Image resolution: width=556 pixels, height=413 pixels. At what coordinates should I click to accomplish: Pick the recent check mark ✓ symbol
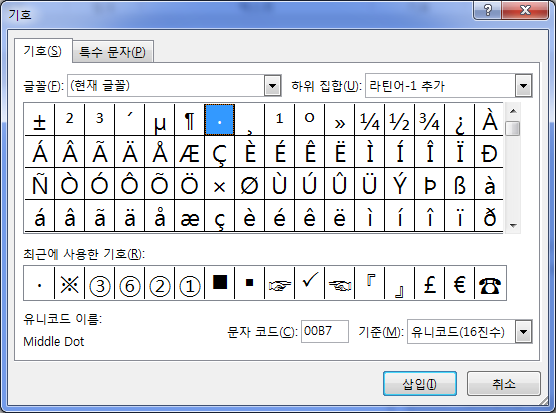point(309,283)
